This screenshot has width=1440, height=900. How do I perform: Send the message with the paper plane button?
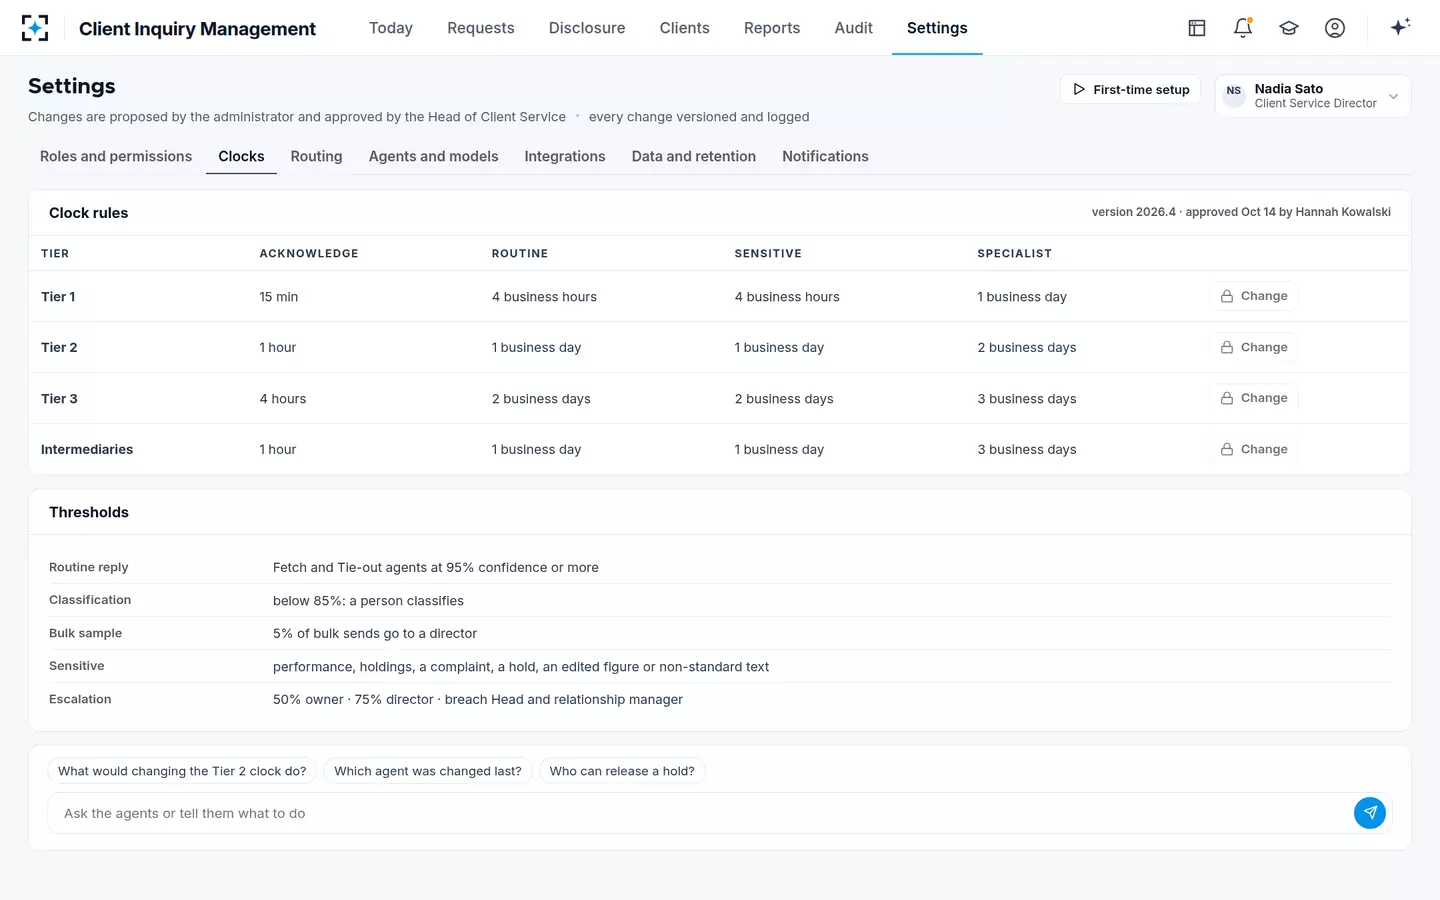pos(1370,813)
